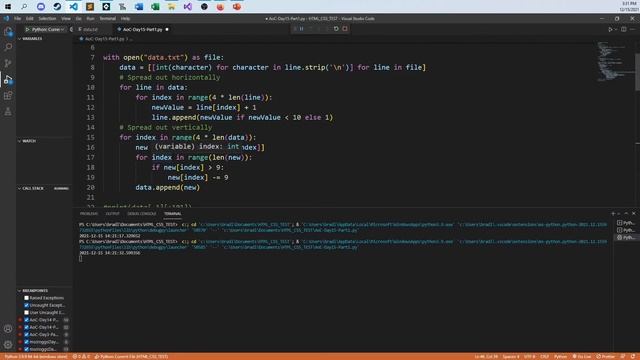Viewport: 640px width, 360px height.
Task: Switch to the Output panel tab
Action: [x=112, y=213]
